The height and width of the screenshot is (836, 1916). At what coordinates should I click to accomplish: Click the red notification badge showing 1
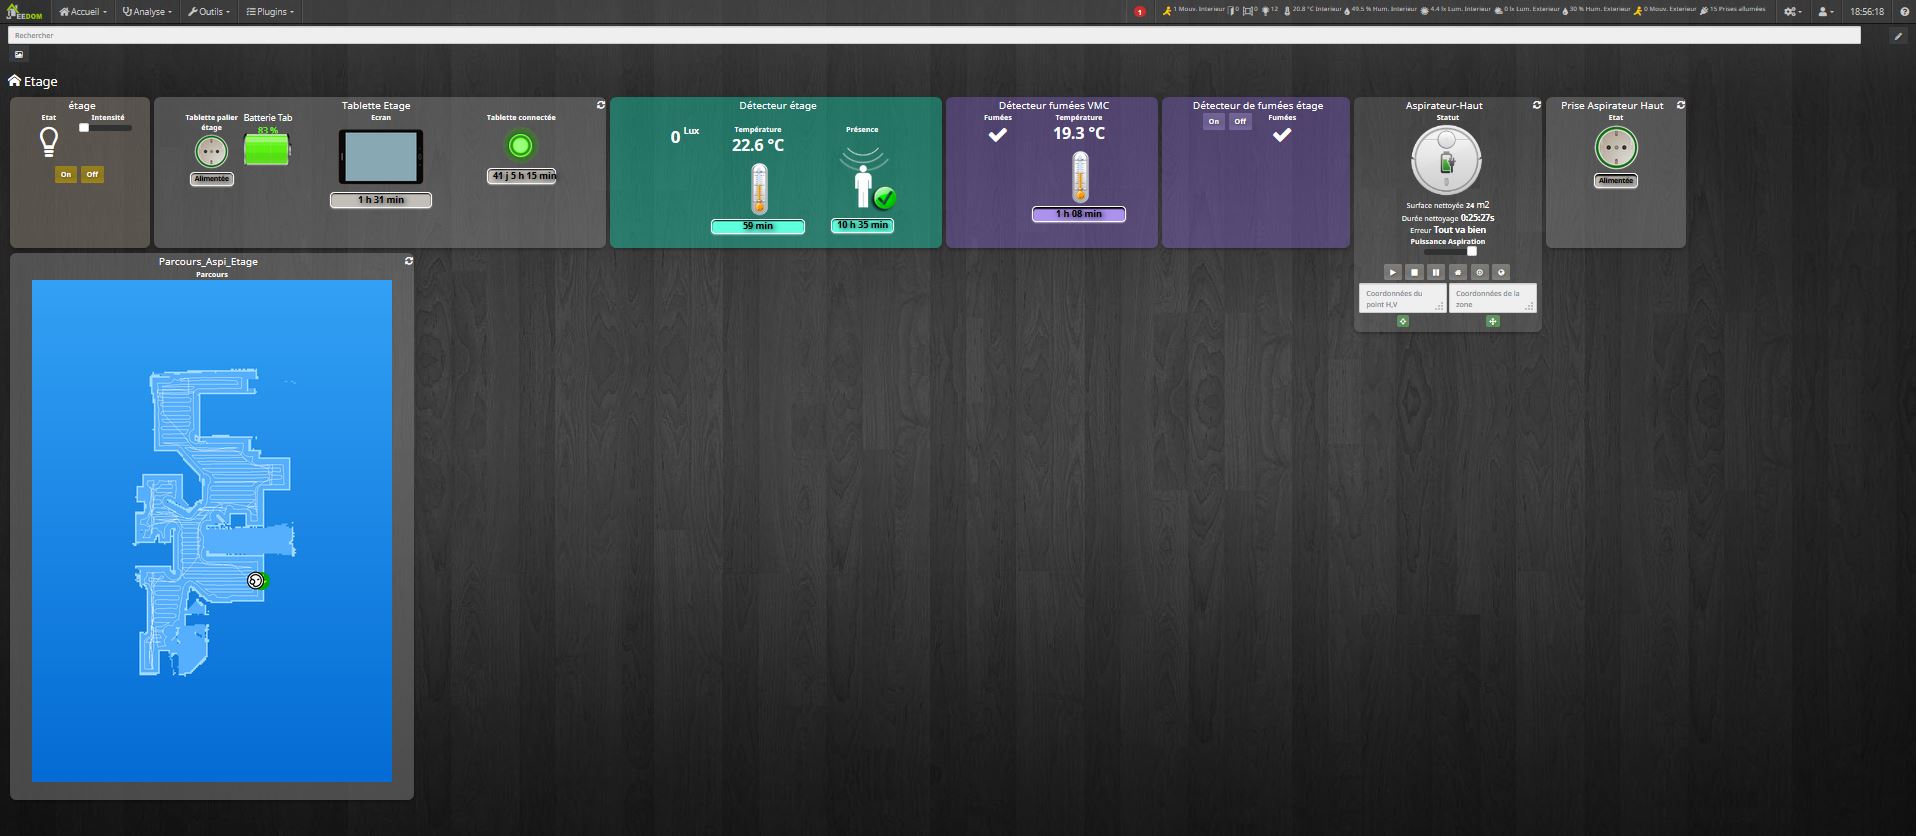[x=1140, y=12]
